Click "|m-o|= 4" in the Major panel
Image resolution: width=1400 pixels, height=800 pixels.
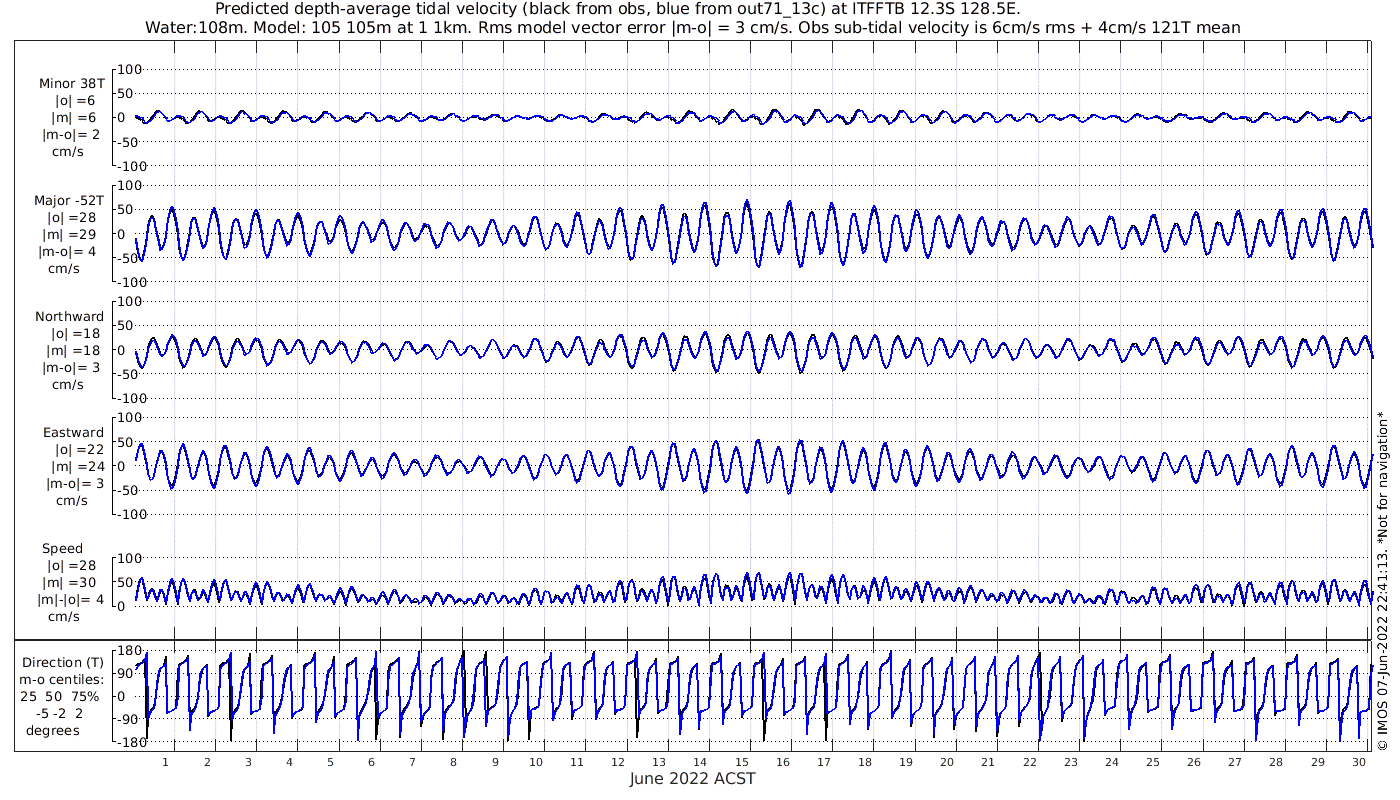tap(68, 251)
